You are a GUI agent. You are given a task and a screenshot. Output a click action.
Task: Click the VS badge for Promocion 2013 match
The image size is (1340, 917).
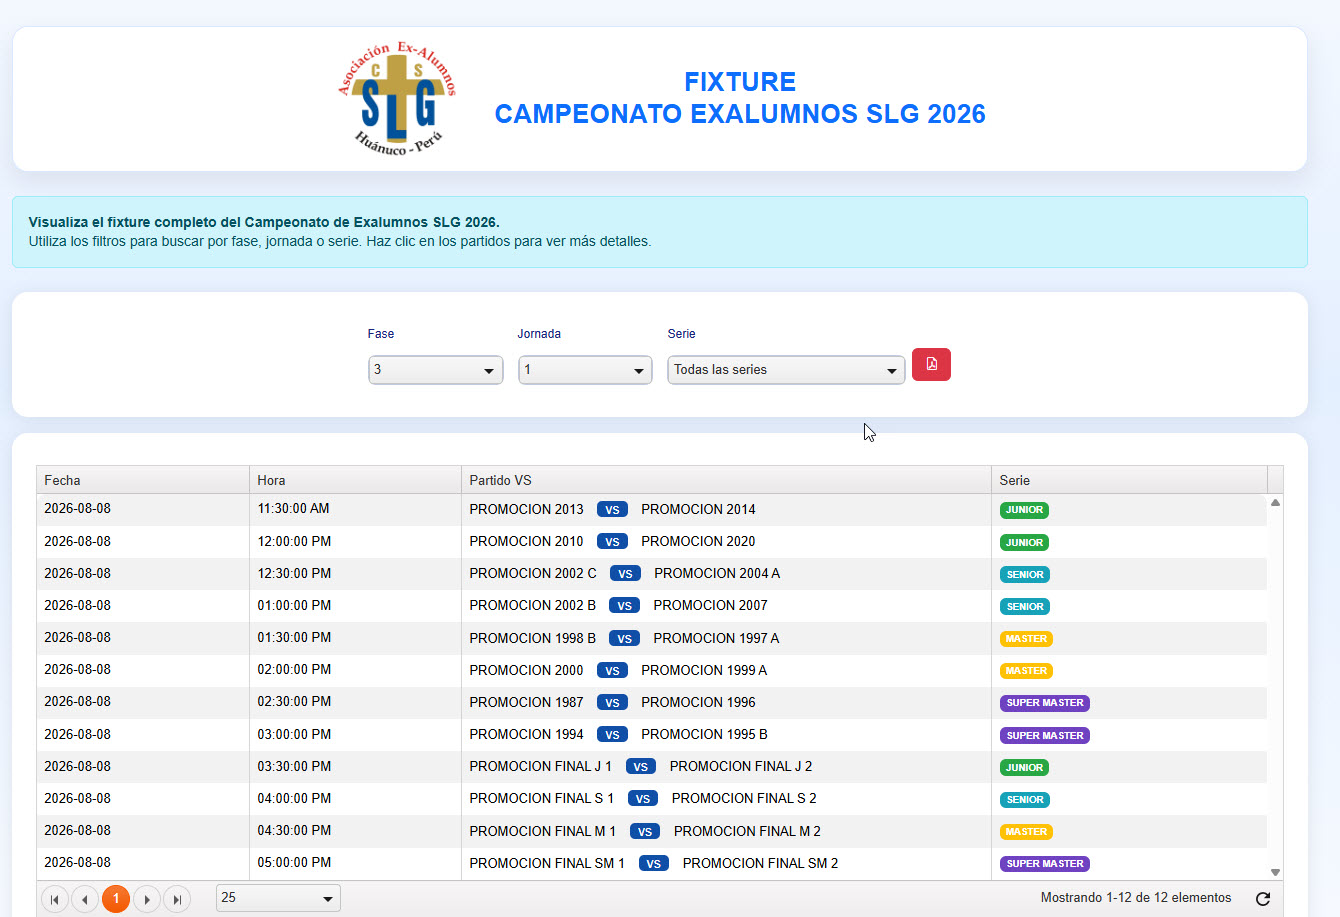point(612,510)
